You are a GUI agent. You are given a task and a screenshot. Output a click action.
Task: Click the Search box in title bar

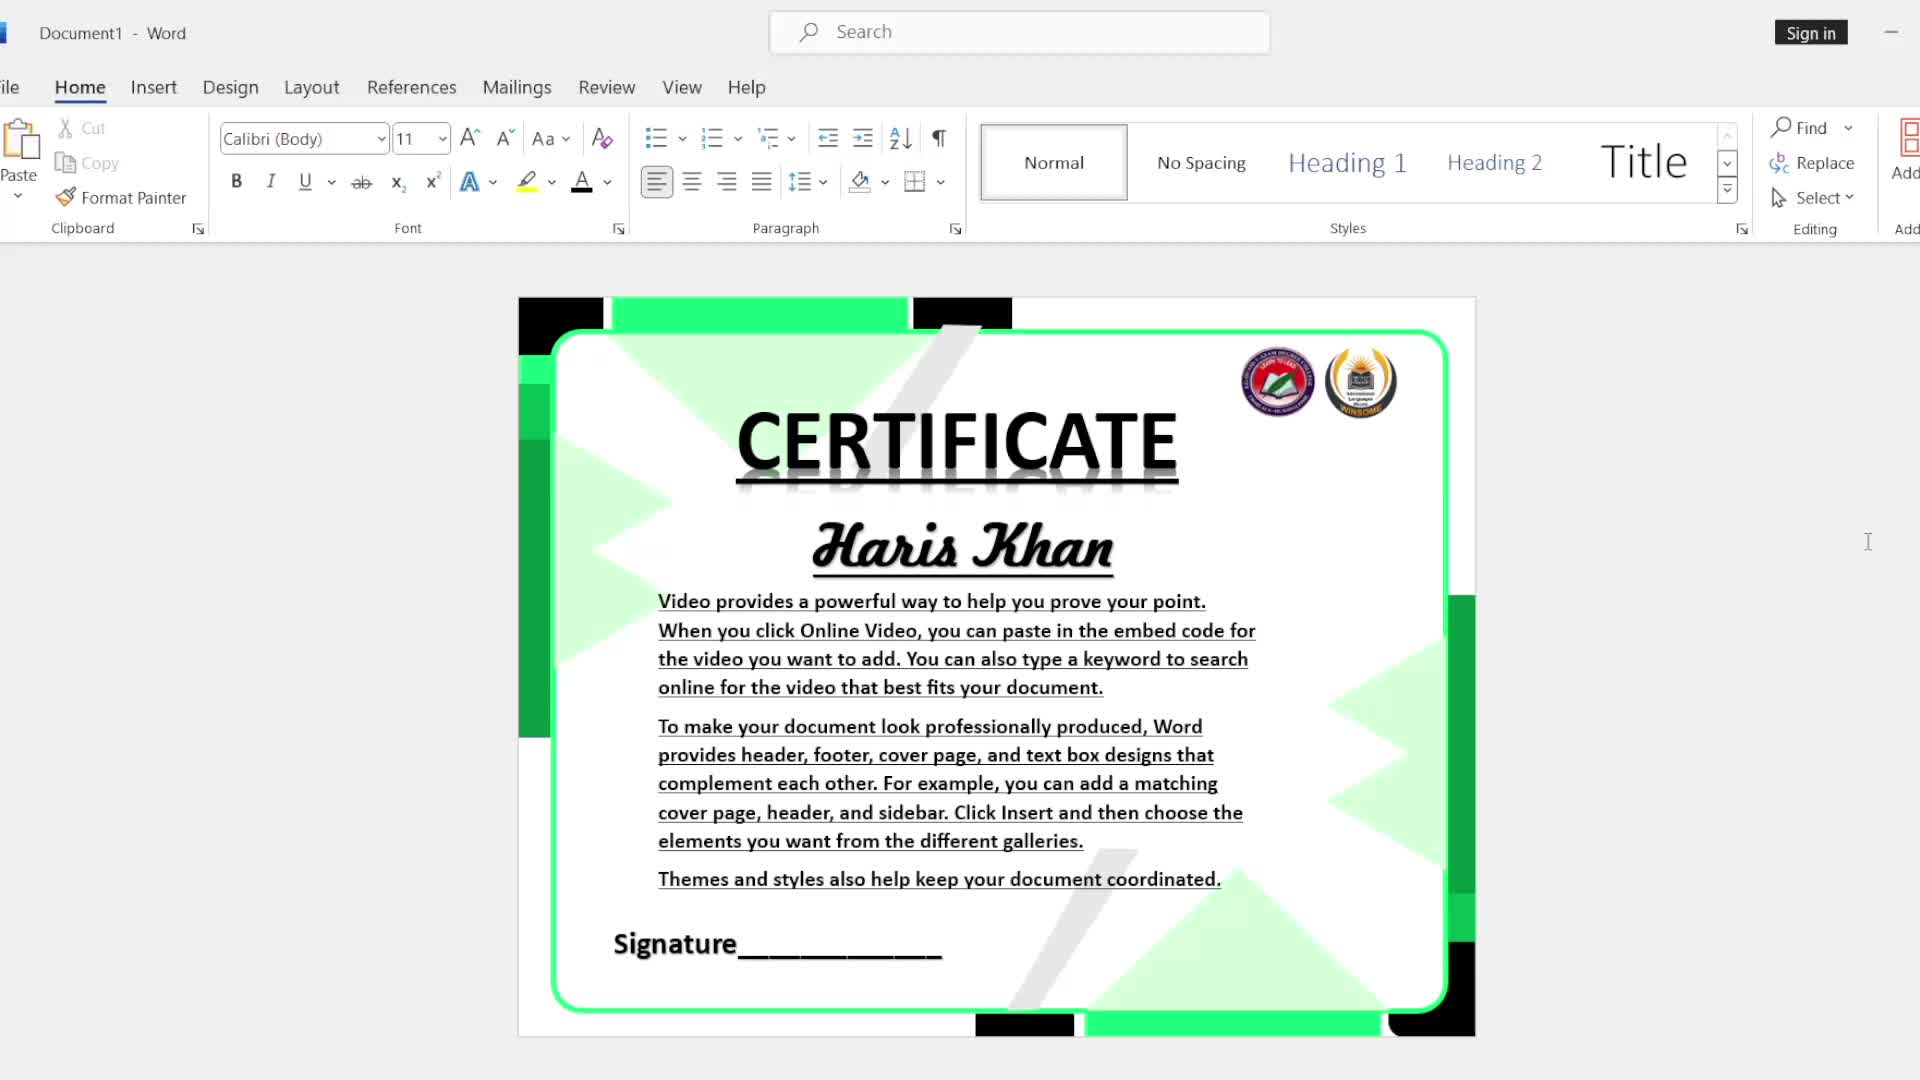pos(1019,32)
